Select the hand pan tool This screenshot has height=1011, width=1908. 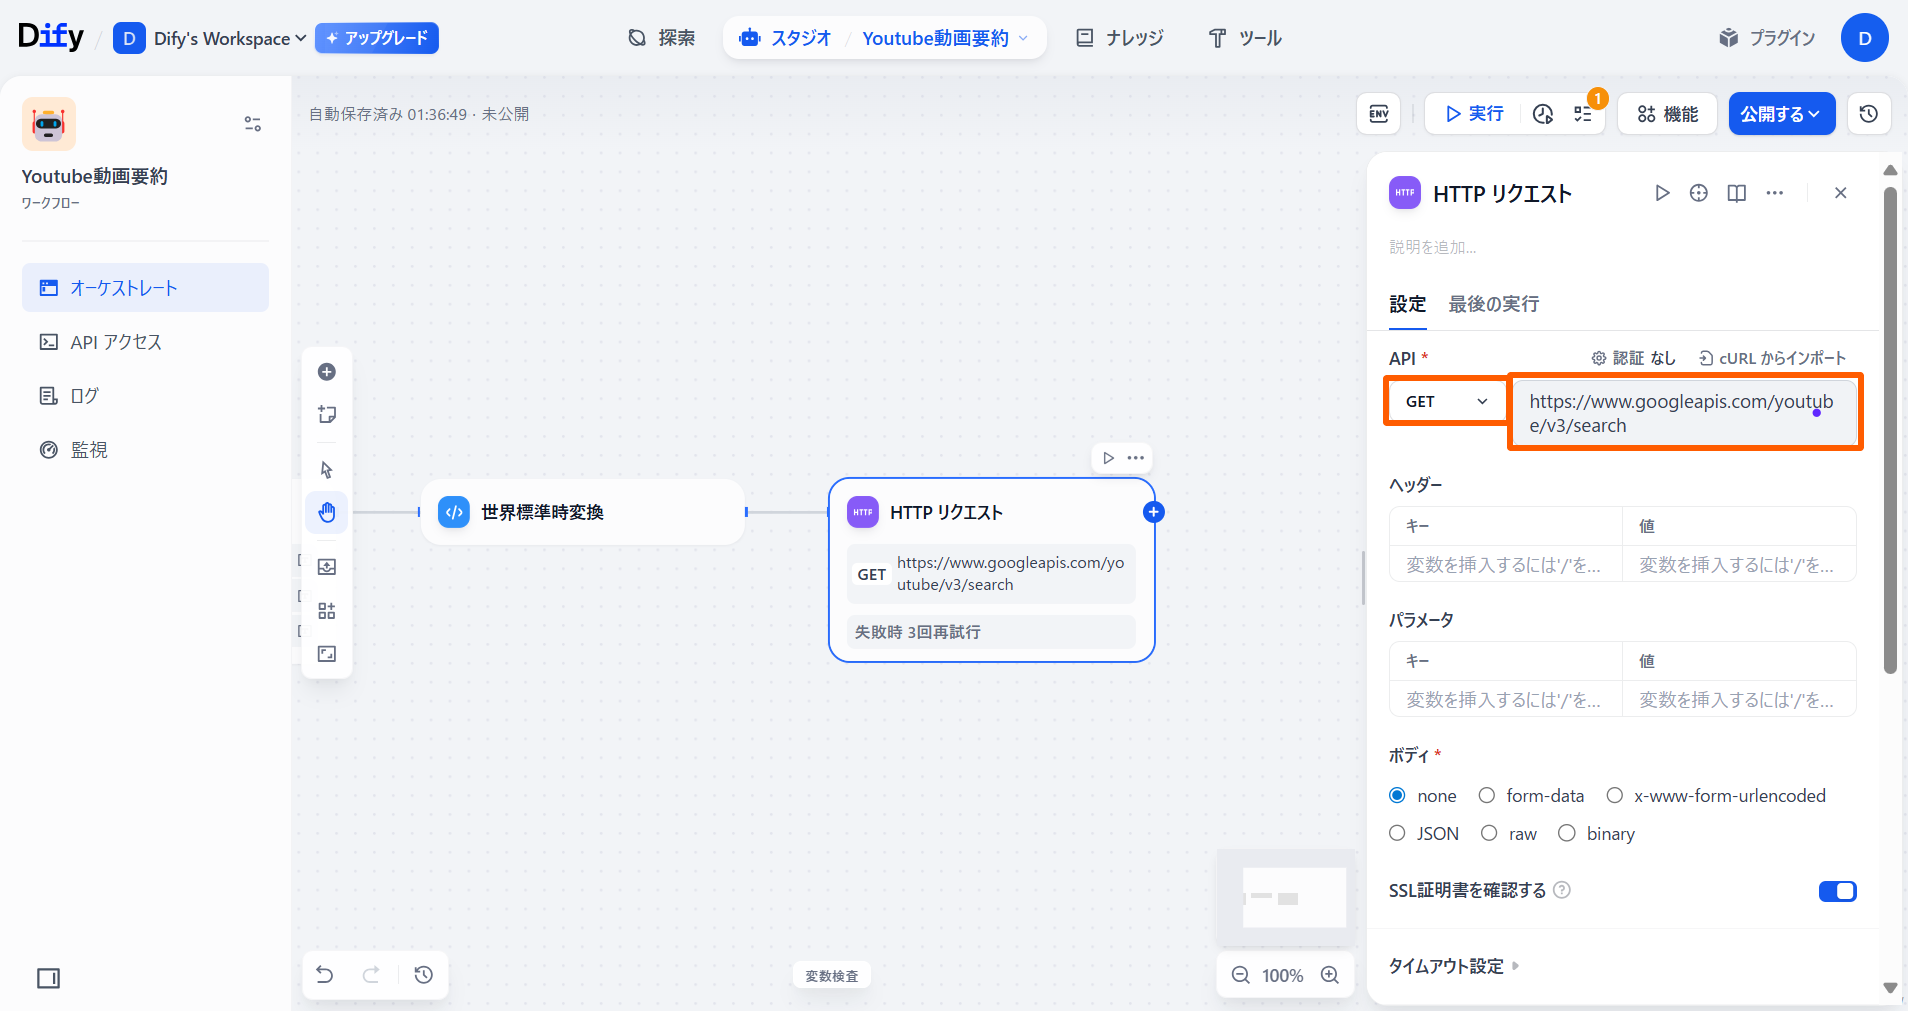click(x=327, y=513)
